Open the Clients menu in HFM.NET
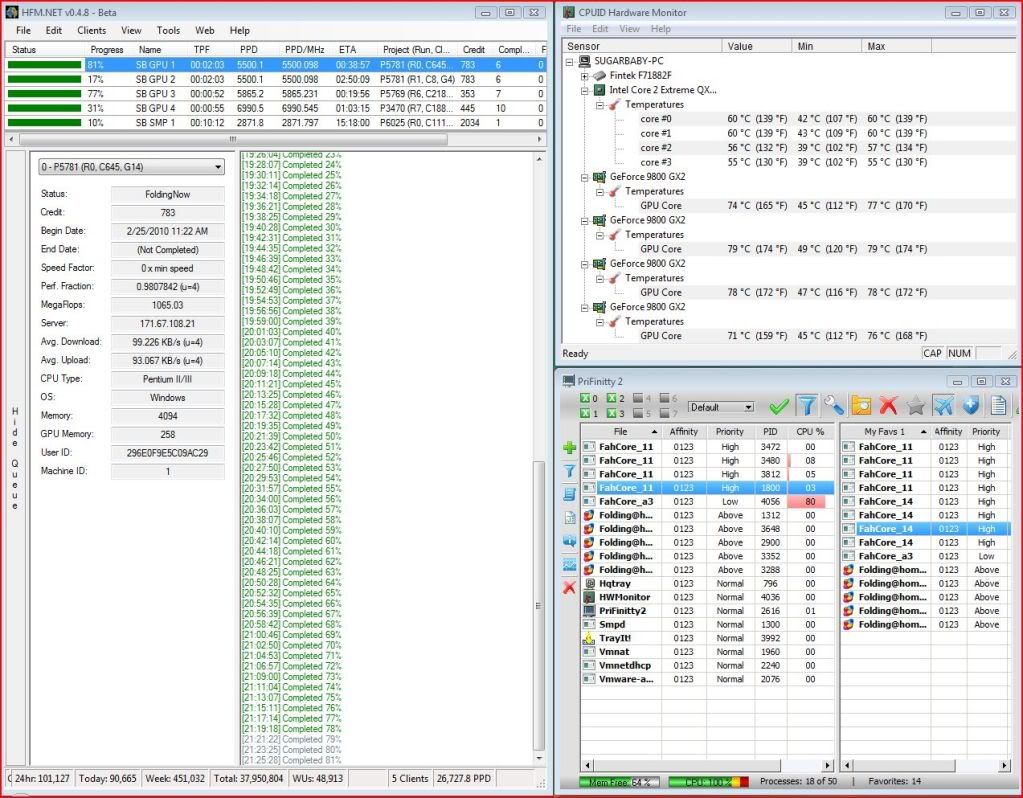1023x798 pixels. point(91,31)
